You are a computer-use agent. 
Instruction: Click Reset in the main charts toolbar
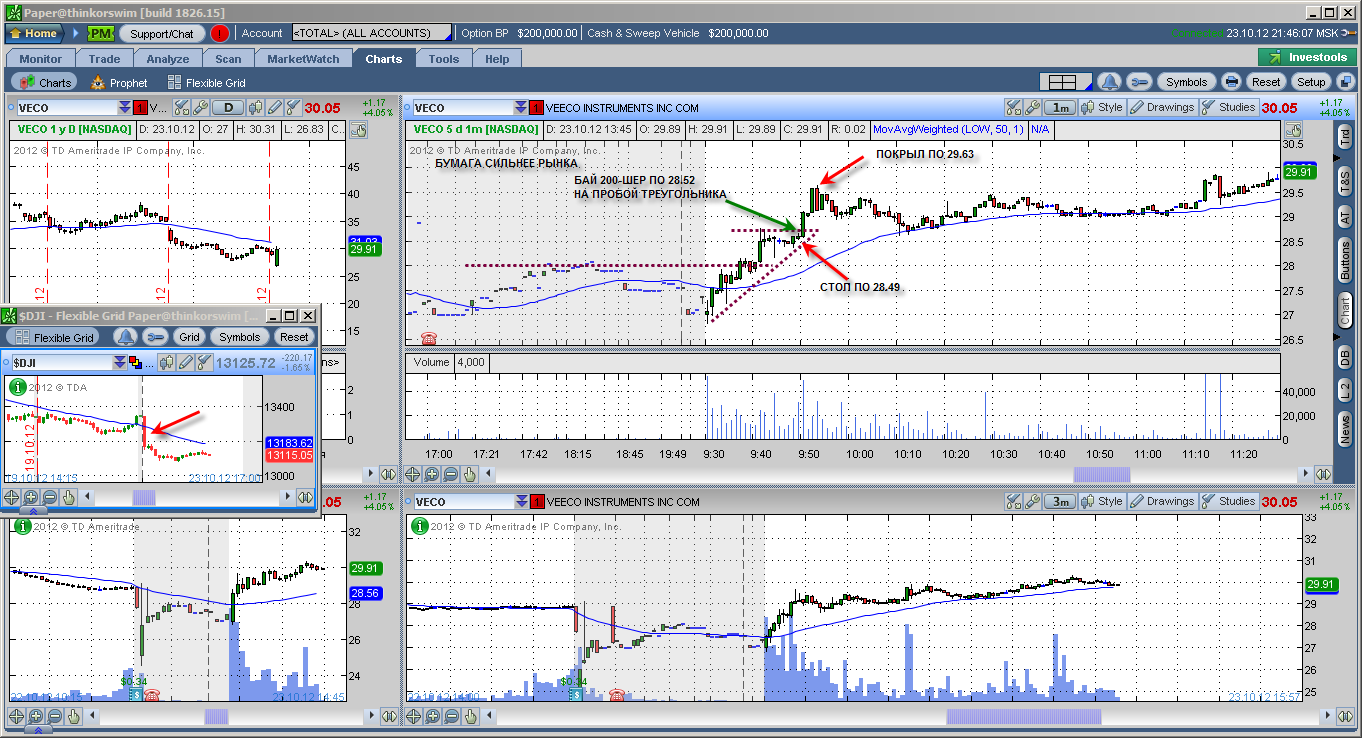coord(1266,82)
